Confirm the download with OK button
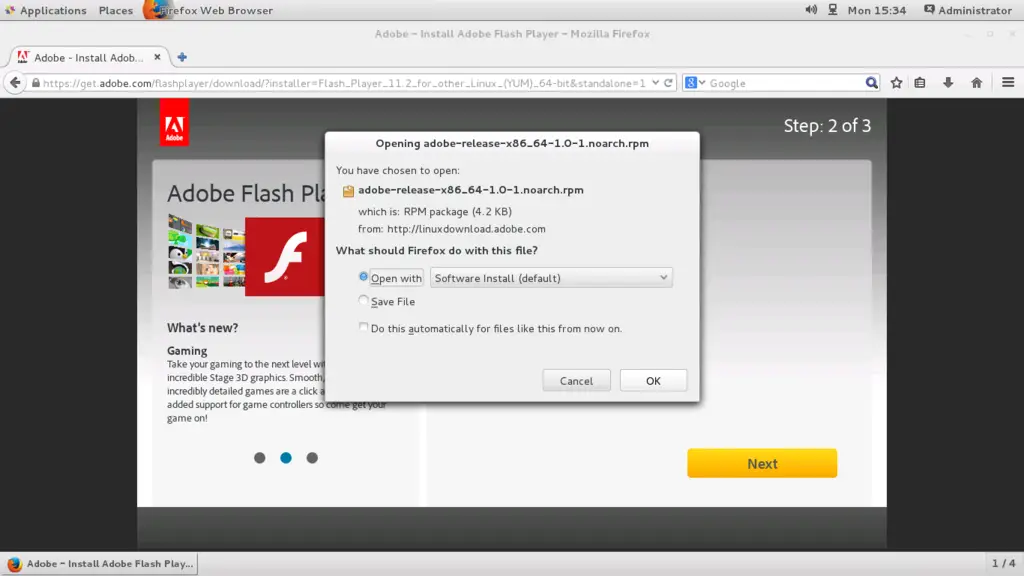 click(x=653, y=381)
